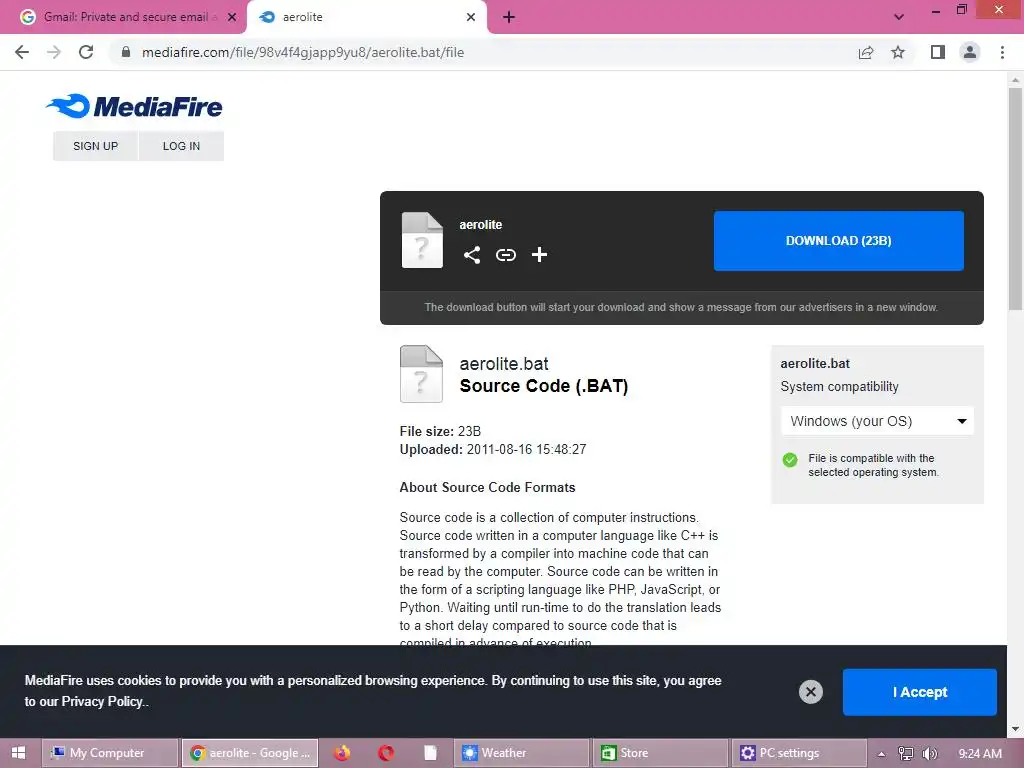Click the 9:24 AM clock

(980, 754)
